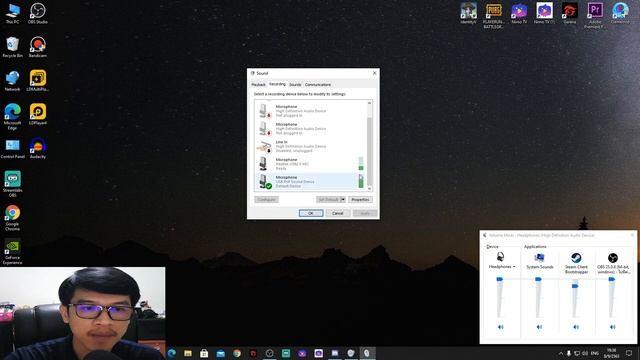Open OBS Studio desktop shortcut
The height and width of the screenshot is (360, 640).
point(38,13)
